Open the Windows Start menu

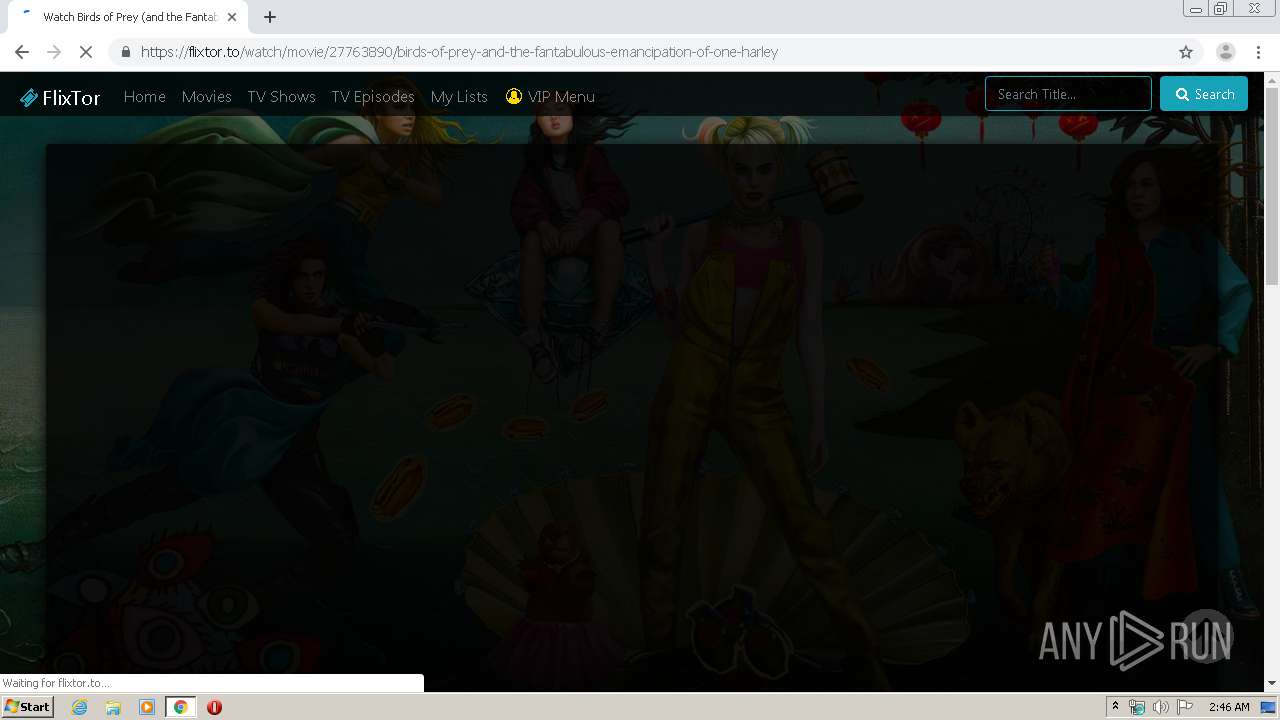tap(27, 707)
